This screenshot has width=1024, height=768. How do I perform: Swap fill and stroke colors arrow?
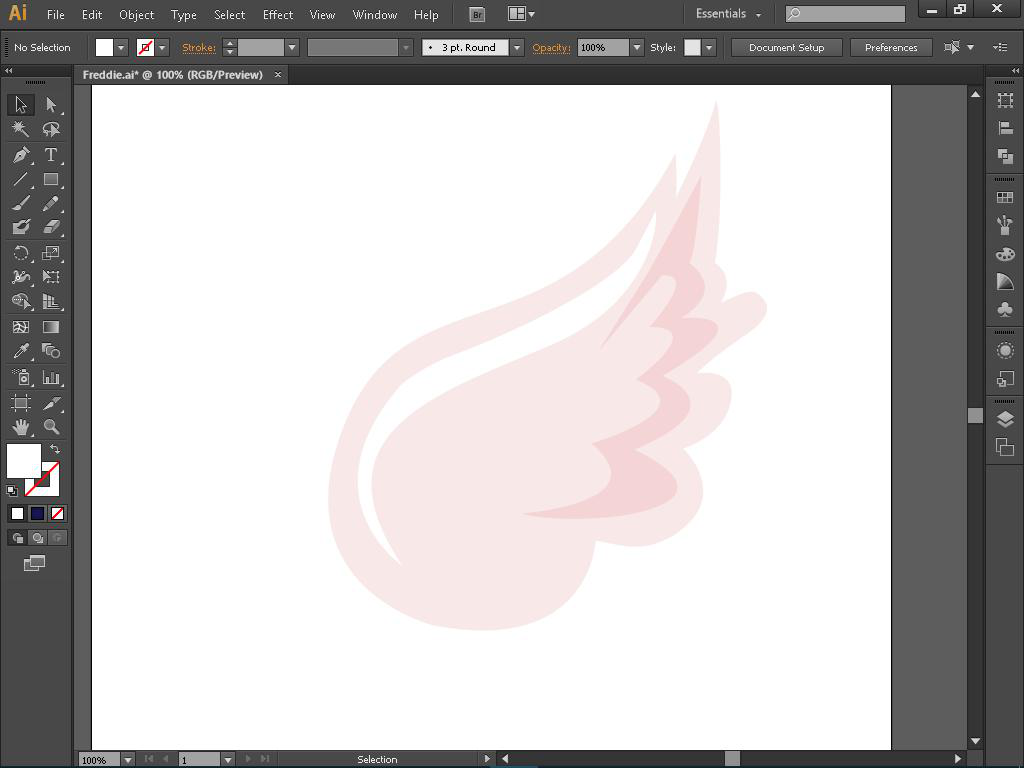point(55,449)
